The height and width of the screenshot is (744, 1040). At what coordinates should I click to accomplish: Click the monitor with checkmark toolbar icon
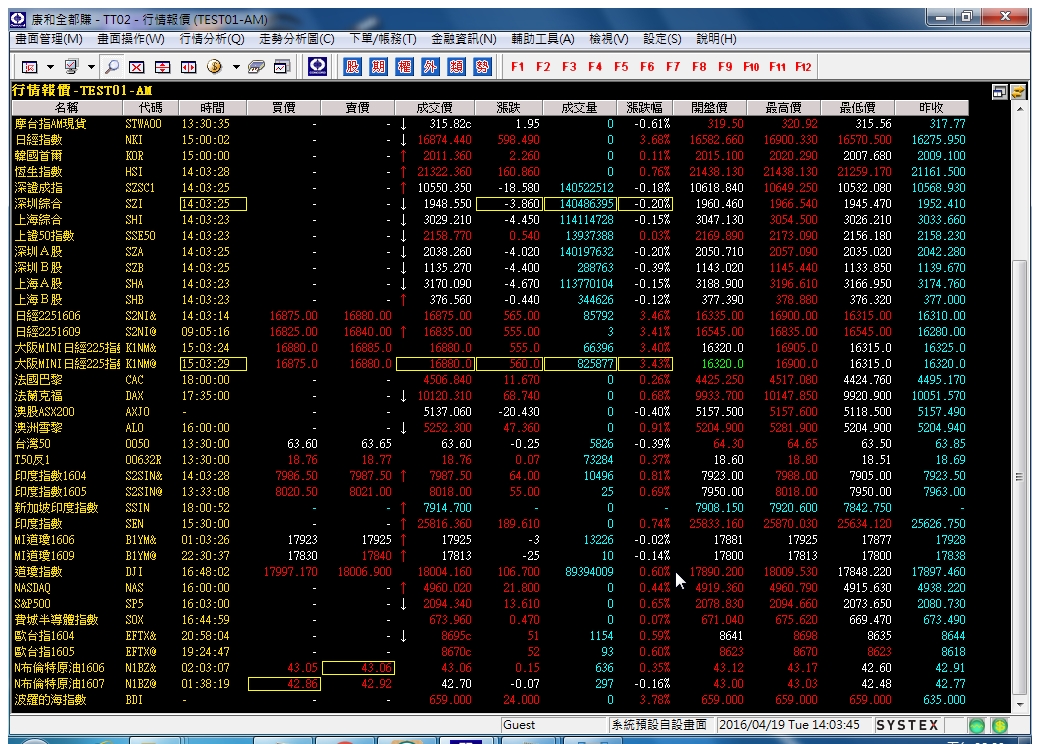(x=71, y=66)
